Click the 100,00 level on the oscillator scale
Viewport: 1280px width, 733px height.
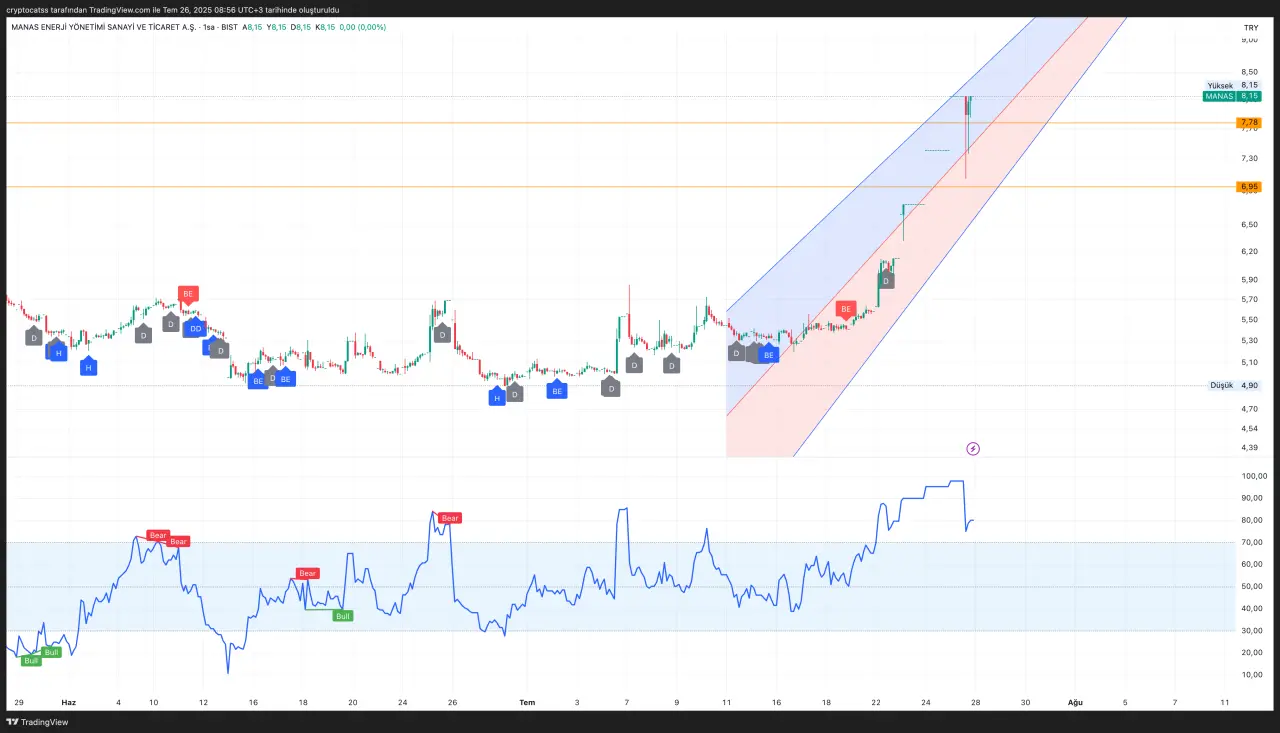(1253, 476)
